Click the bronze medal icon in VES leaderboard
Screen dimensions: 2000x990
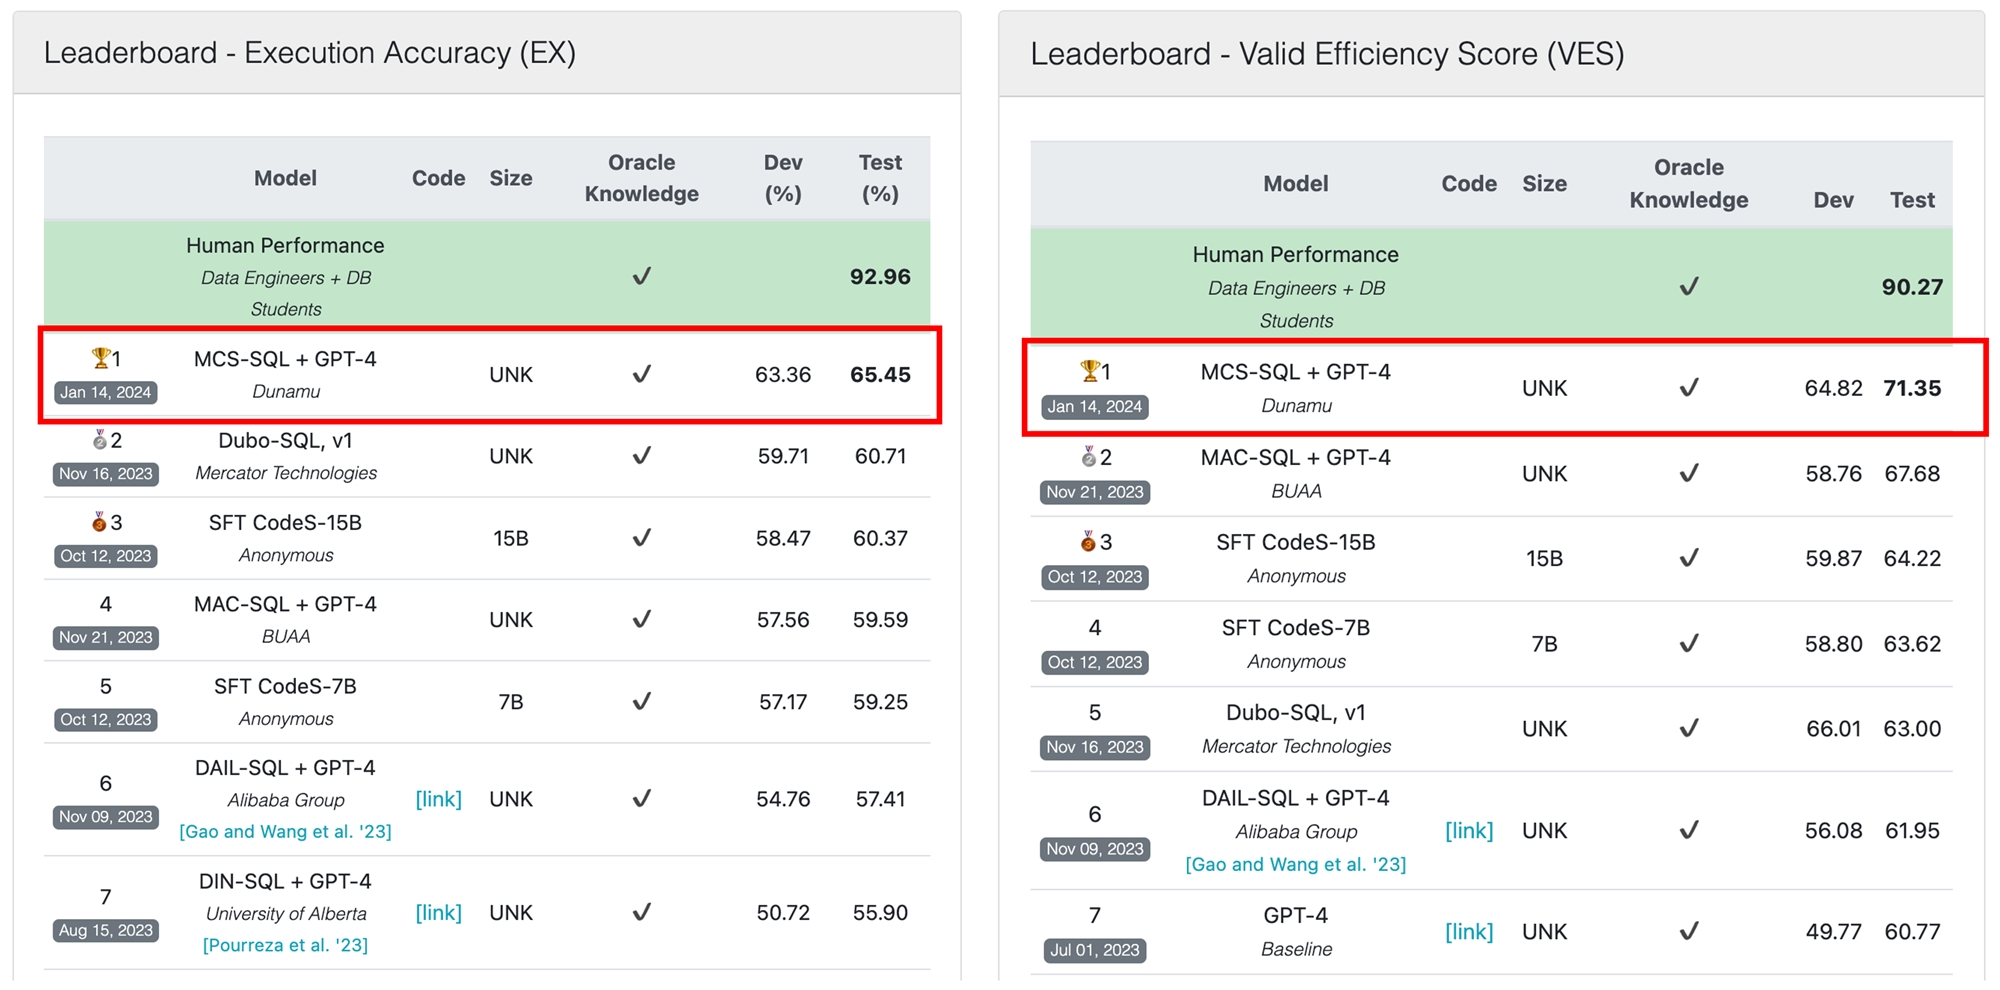(1088, 542)
